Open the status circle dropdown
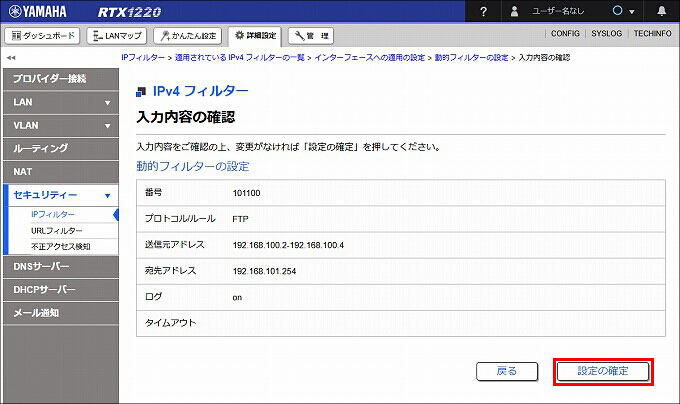This screenshot has height=404, width=680. point(623,11)
